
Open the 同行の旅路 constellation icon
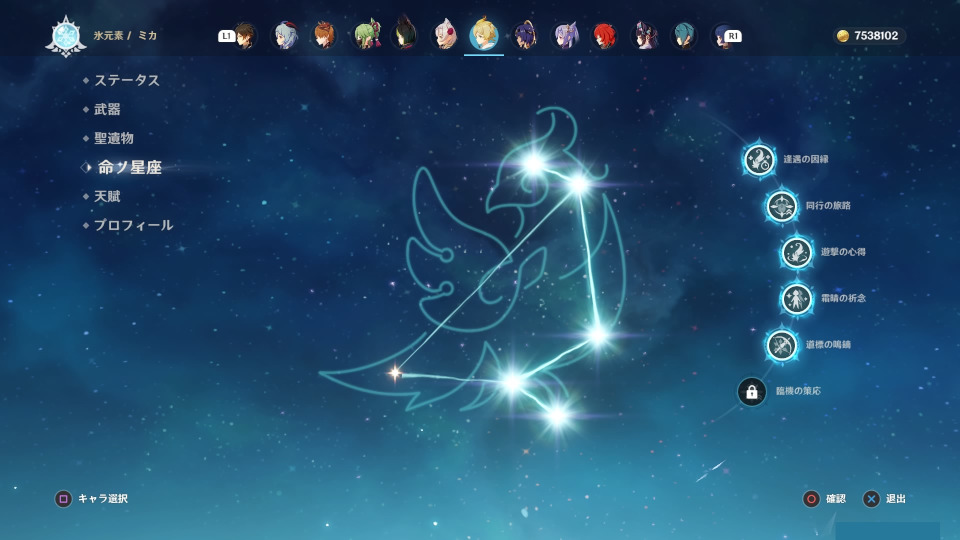pos(782,206)
